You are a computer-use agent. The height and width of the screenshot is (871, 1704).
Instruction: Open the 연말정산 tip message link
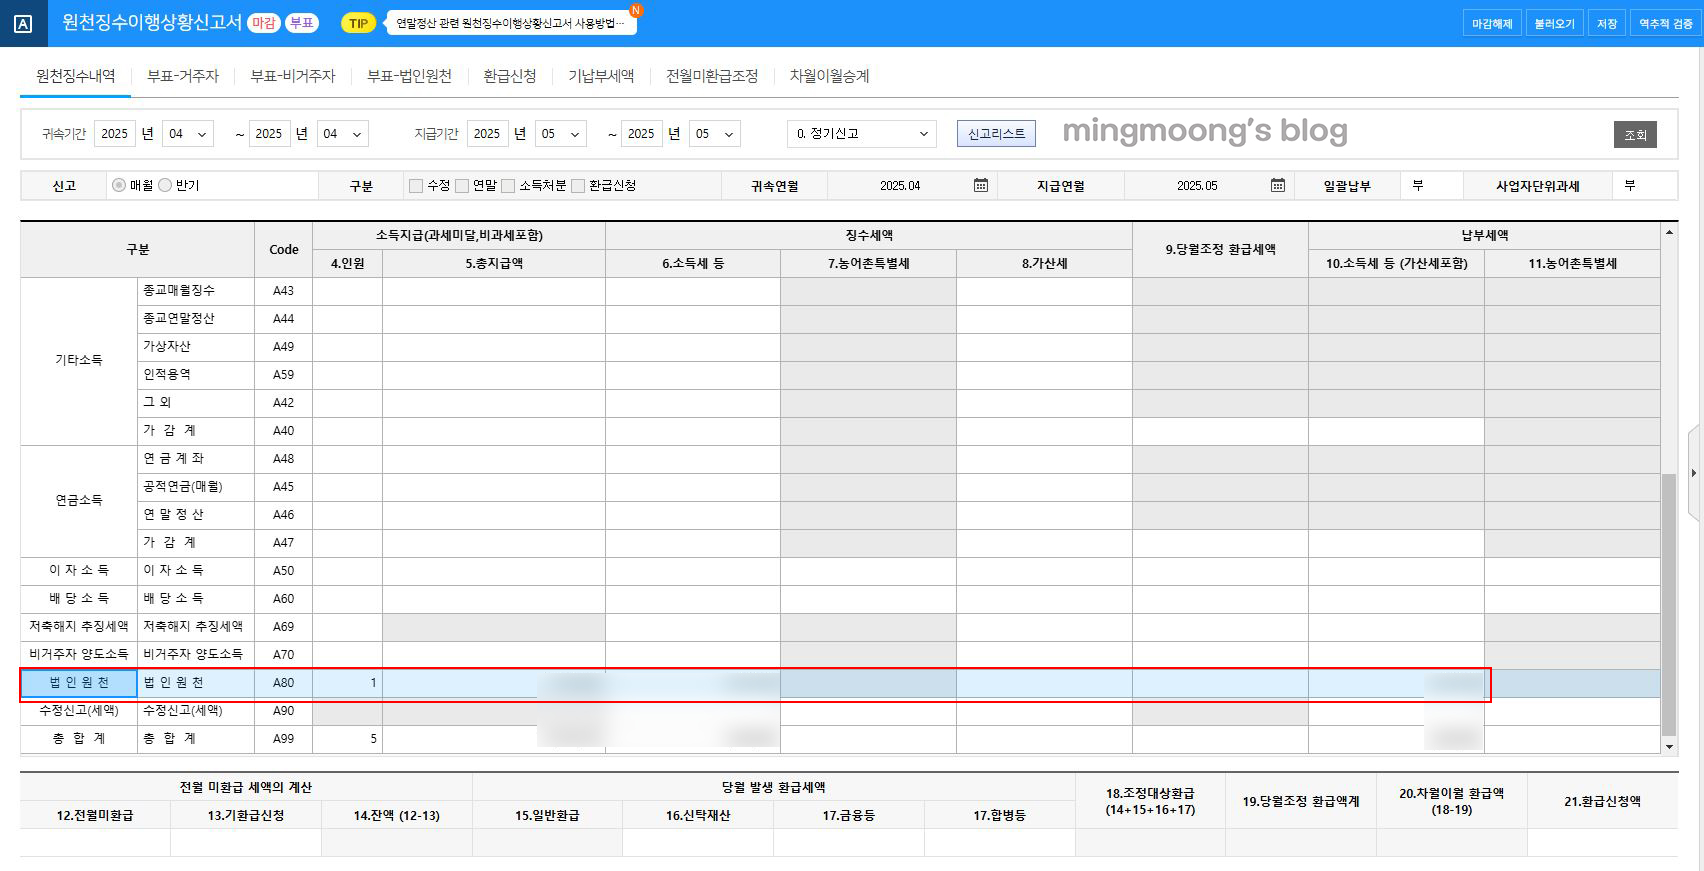click(x=511, y=23)
